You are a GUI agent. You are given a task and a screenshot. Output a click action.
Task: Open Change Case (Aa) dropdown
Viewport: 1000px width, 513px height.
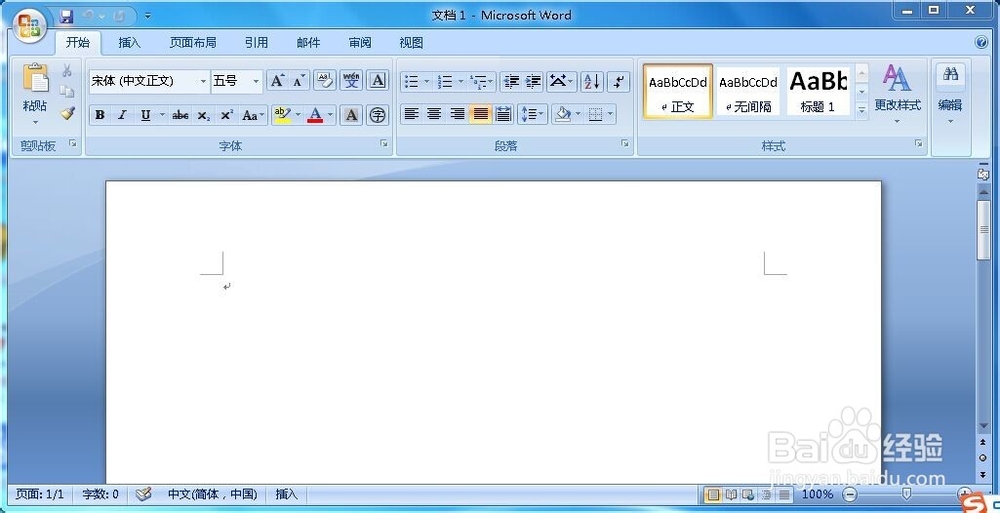point(254,115)
